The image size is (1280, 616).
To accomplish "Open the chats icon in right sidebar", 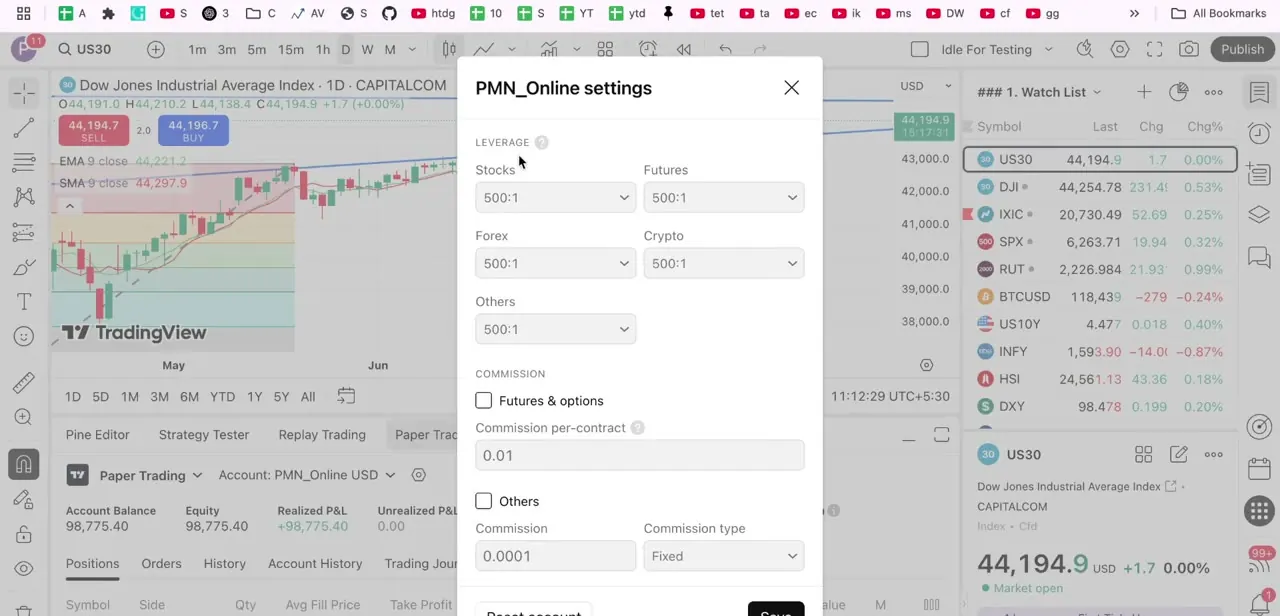I will coord(1259,258).
